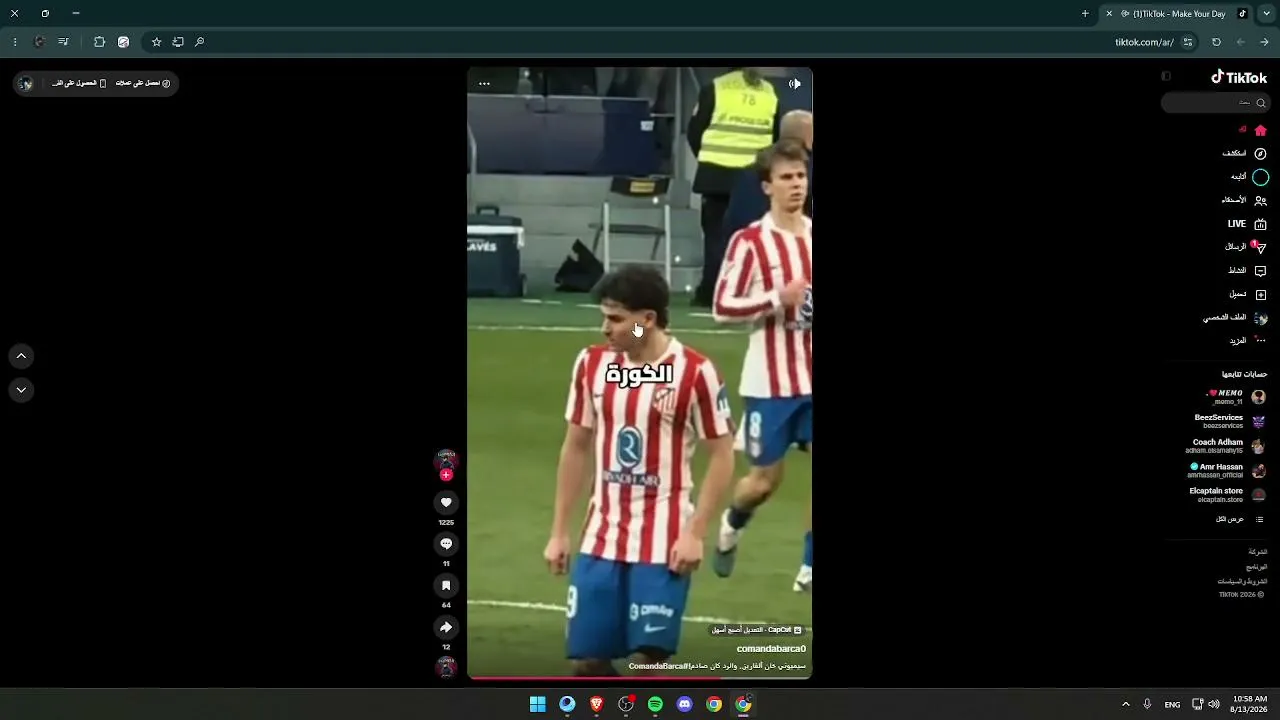This screenshot has width=1280, height=720.
Task: Open the For You home icon
Action: pyautogui.click(x=1260, y=130)
